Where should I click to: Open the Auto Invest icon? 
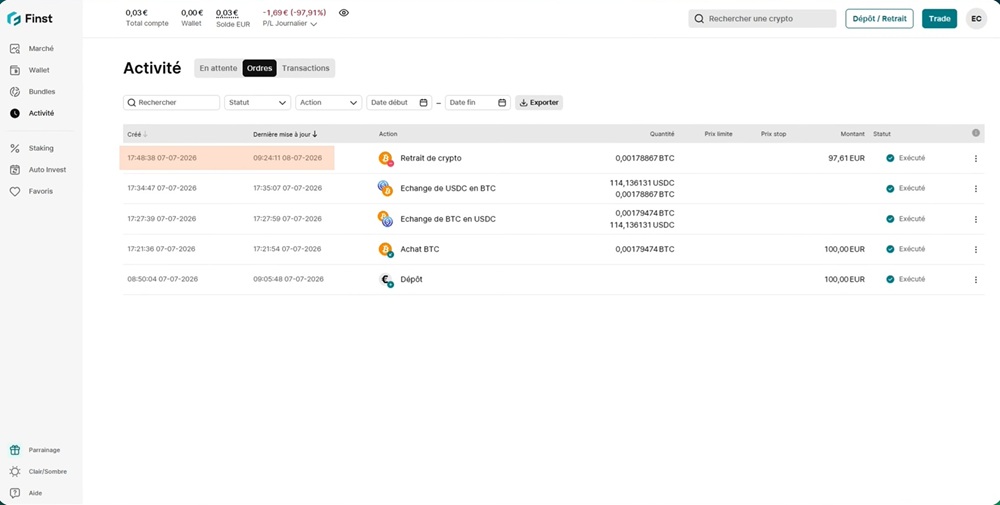pos(15,170)
